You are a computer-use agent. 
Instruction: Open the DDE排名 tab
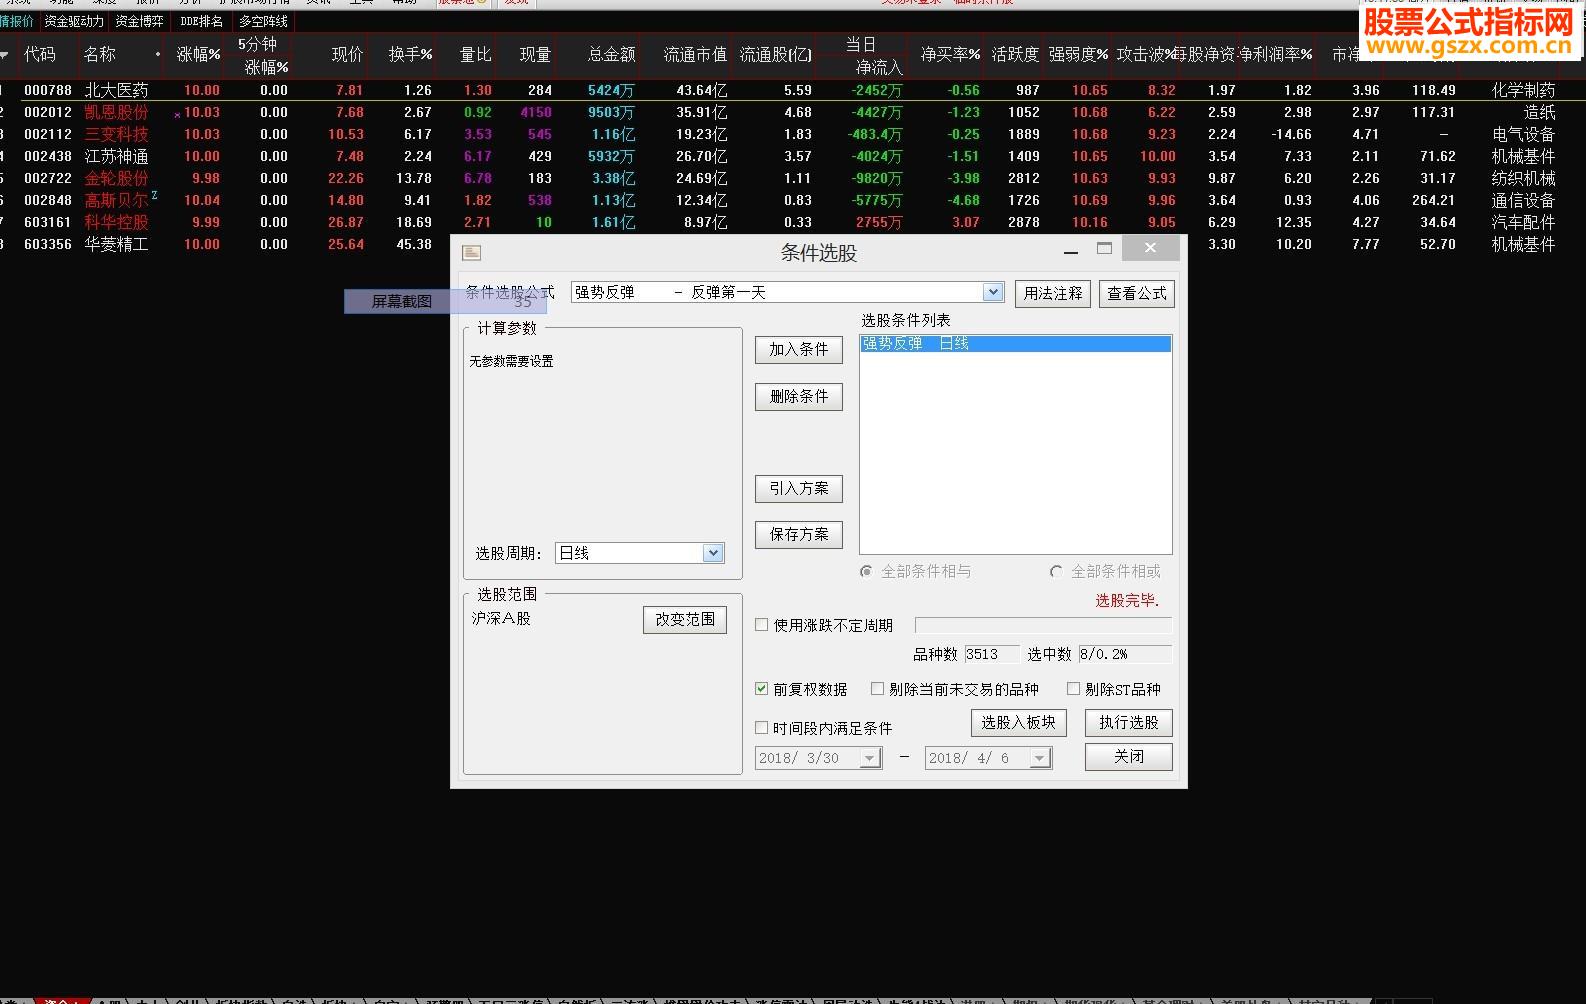201,21
